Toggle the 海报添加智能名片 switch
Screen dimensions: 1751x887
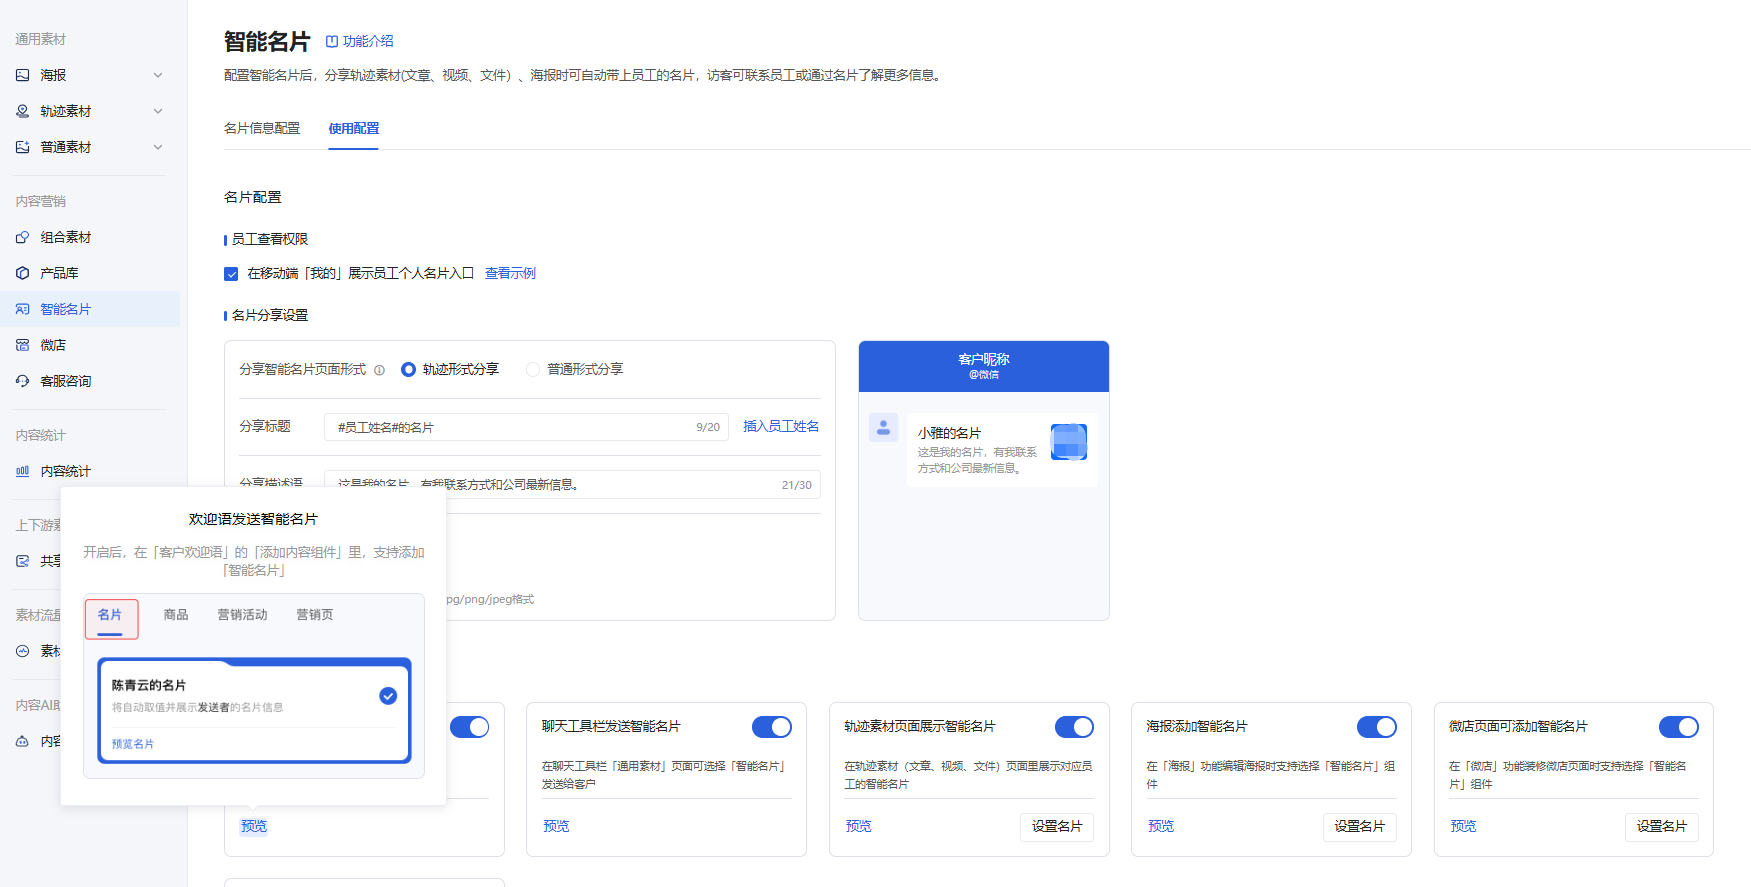(1377, 727)
